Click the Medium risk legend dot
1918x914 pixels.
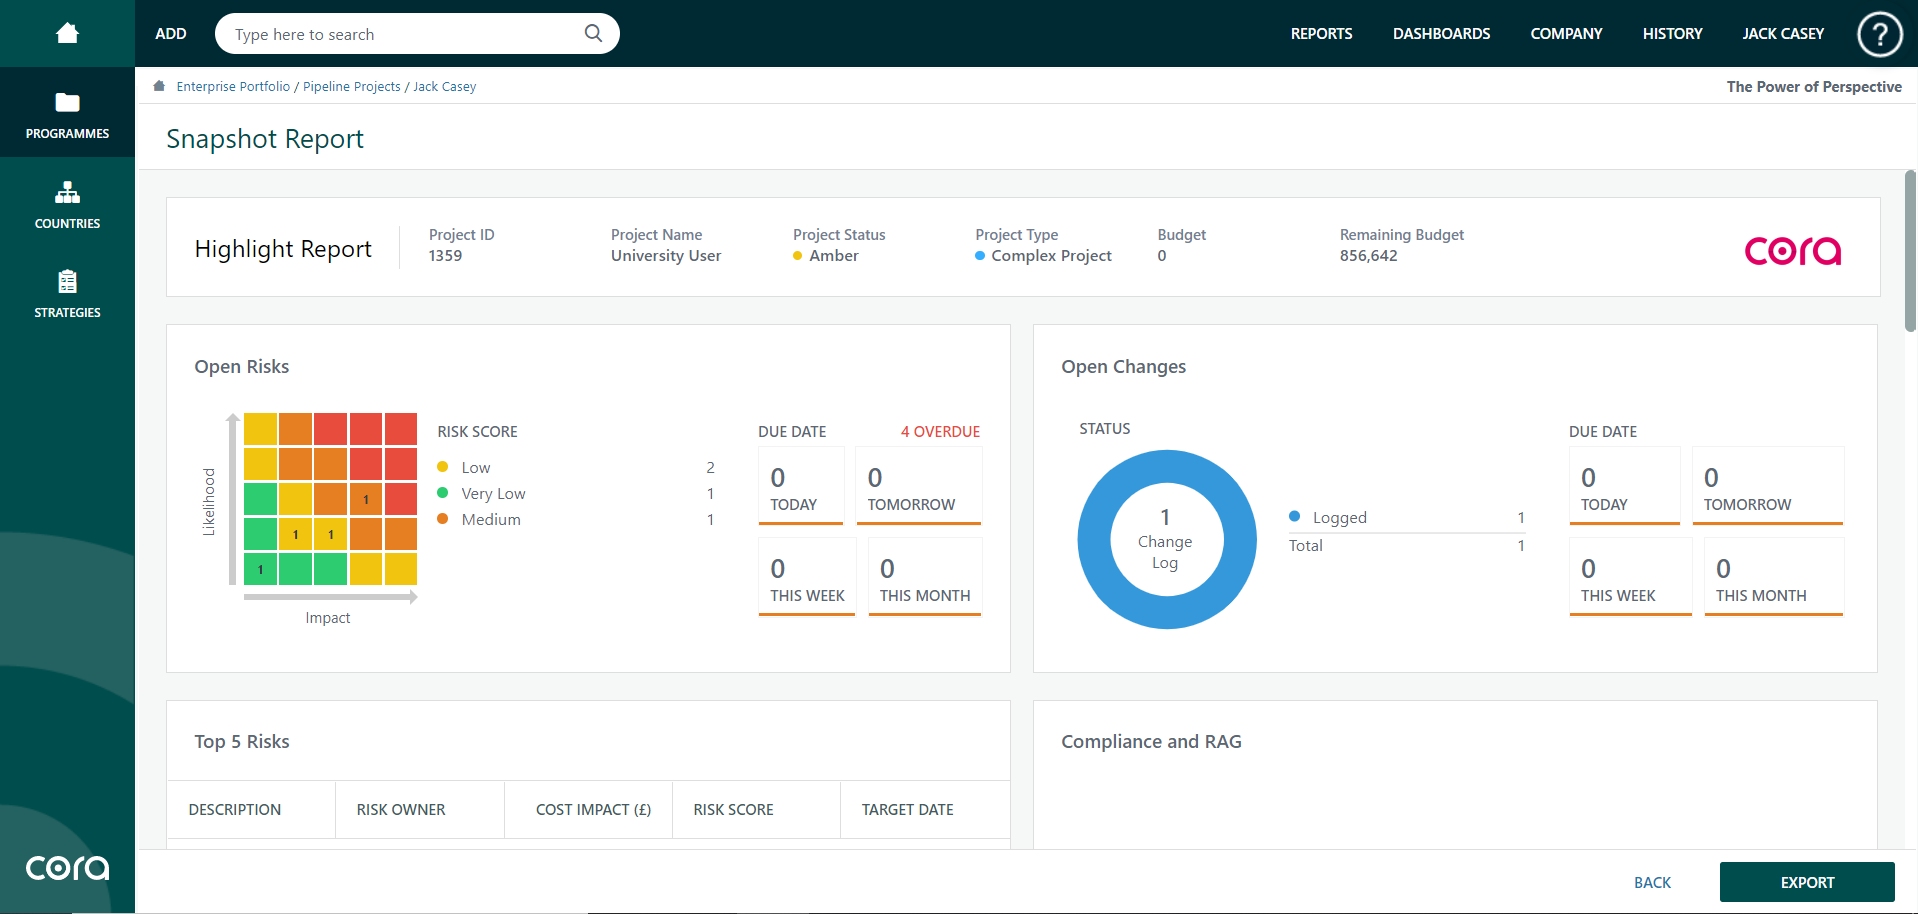(x=442, y=519)
